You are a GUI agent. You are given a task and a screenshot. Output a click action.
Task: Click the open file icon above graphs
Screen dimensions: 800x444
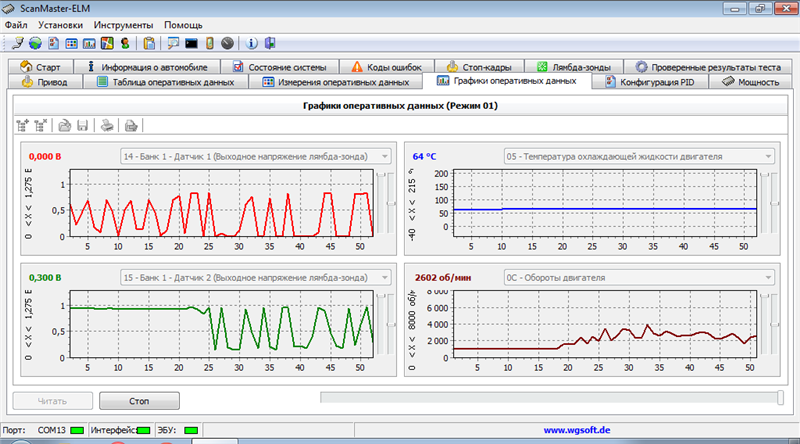click(64, 125)
